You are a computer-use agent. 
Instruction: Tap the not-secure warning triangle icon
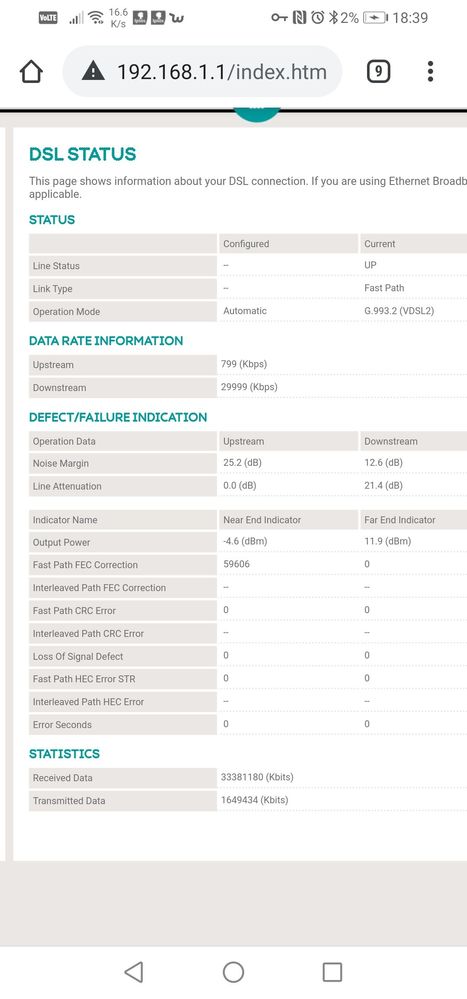94,71
